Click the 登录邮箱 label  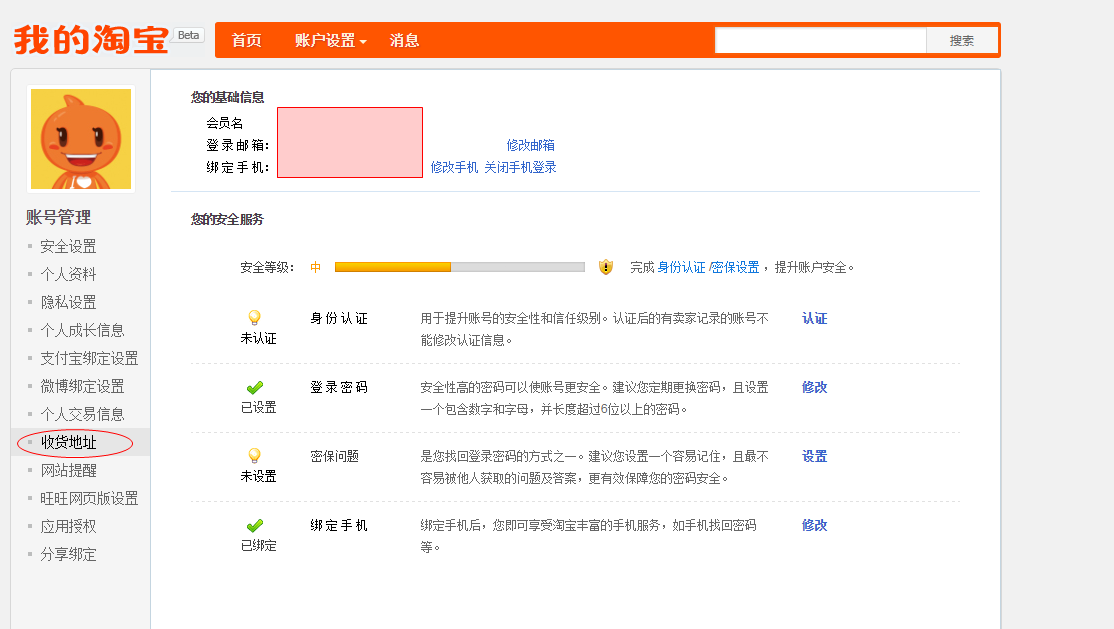tap(237, 145)
